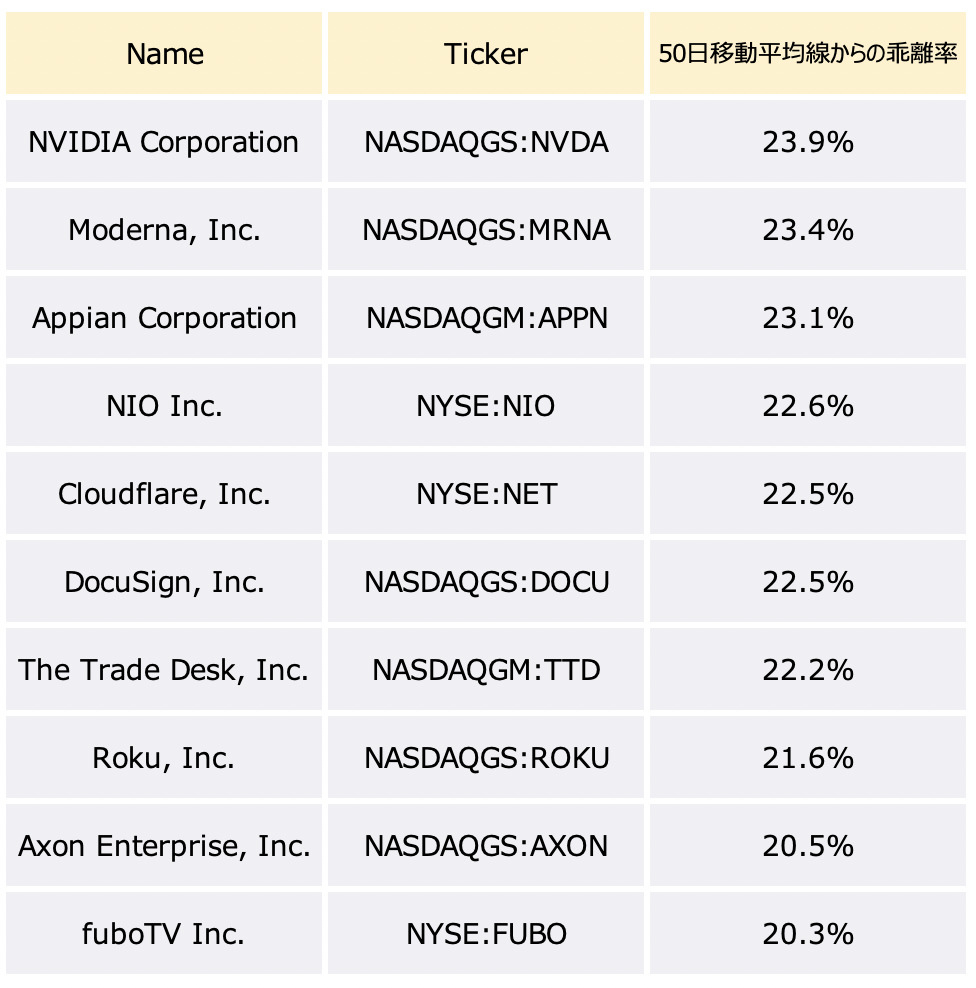The image size is (976, 988).
Task: Click the NASDAQGM:TTD ticker cell
Action: click(486, 669)
